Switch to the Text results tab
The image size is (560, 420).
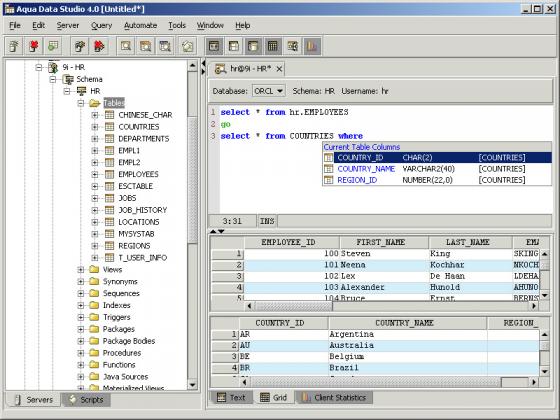tap(231, 398)
